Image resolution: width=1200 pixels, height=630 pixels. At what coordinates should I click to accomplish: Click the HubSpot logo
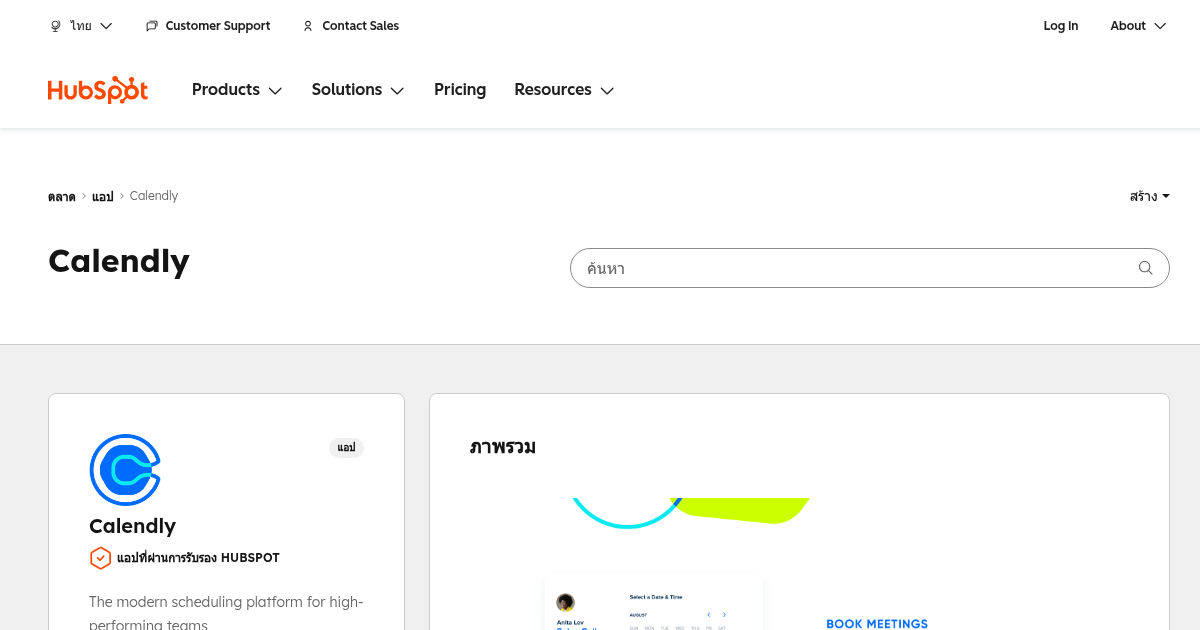pos(98,90)
